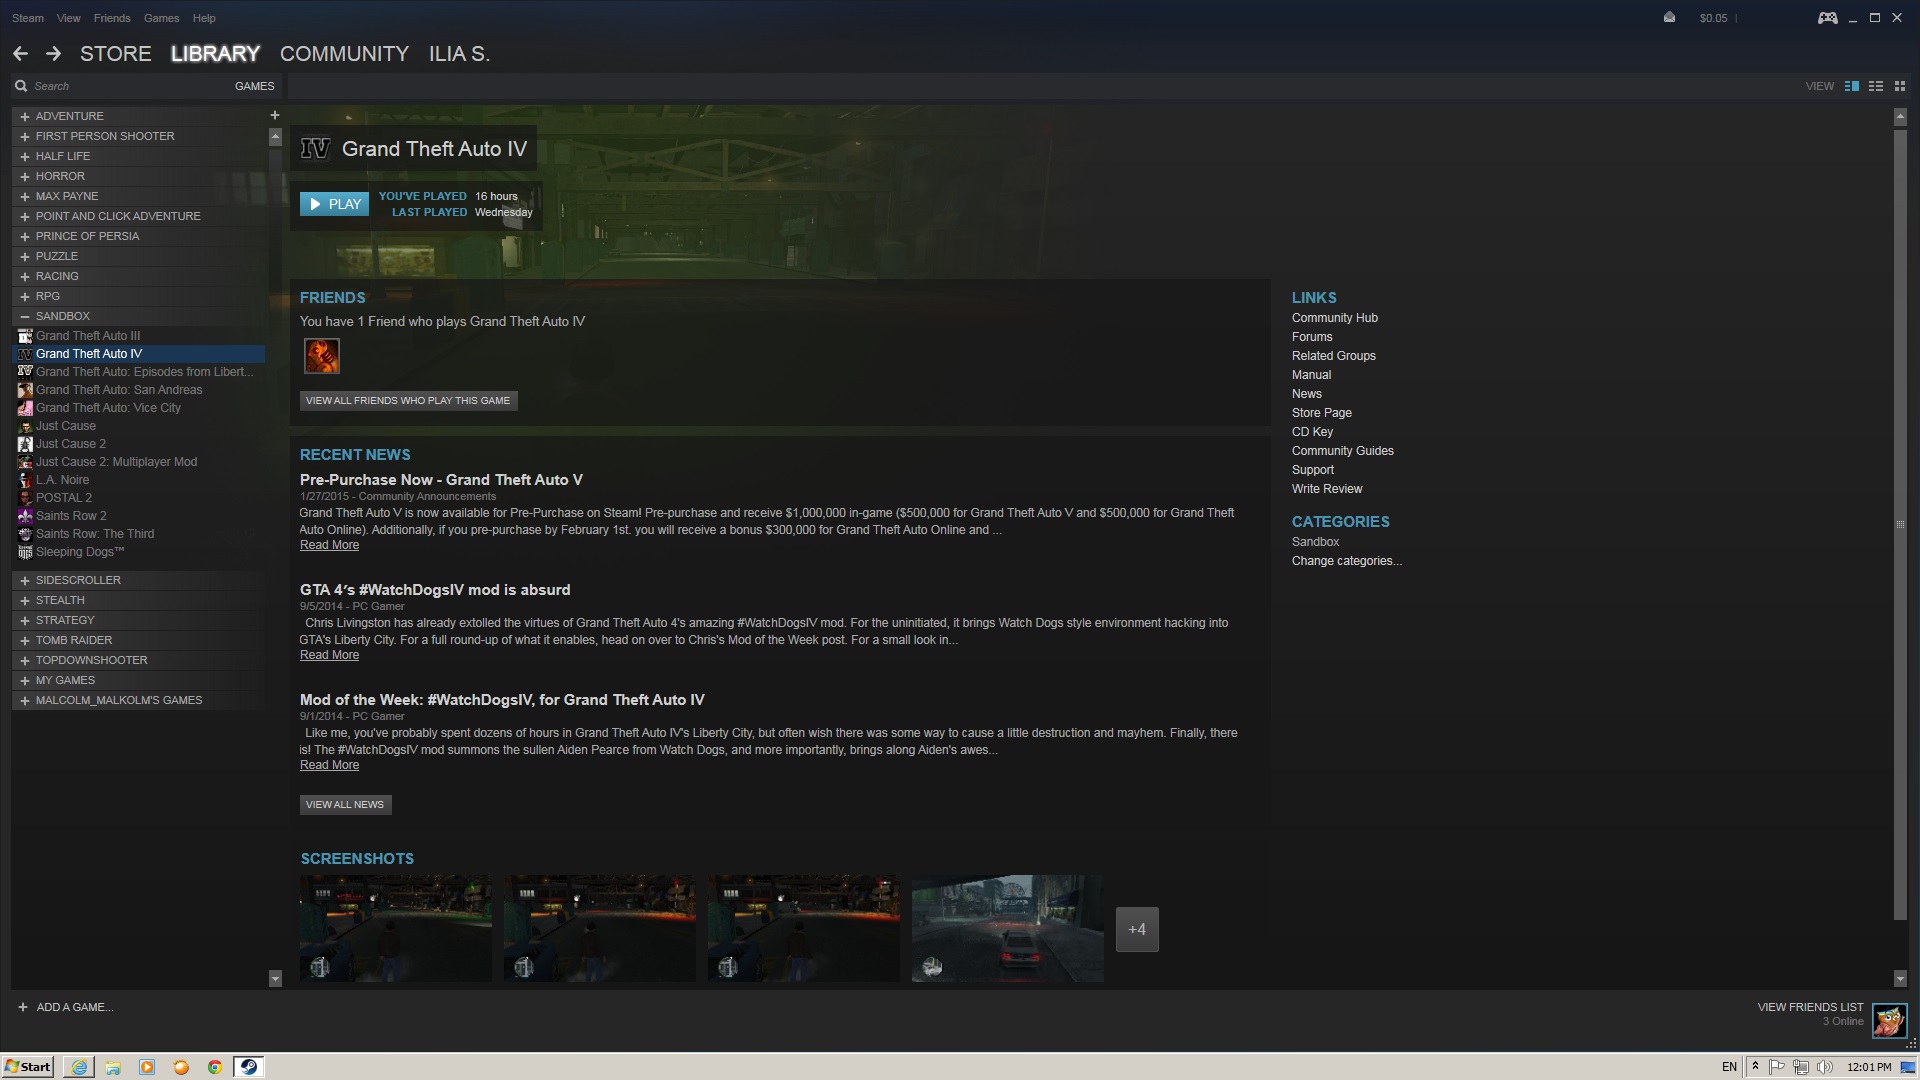Image resolution: width=1920 pixels, height=1080 pixels.
Task: Open Big Picture mode from the title bar
Action: coord(1827,17)
